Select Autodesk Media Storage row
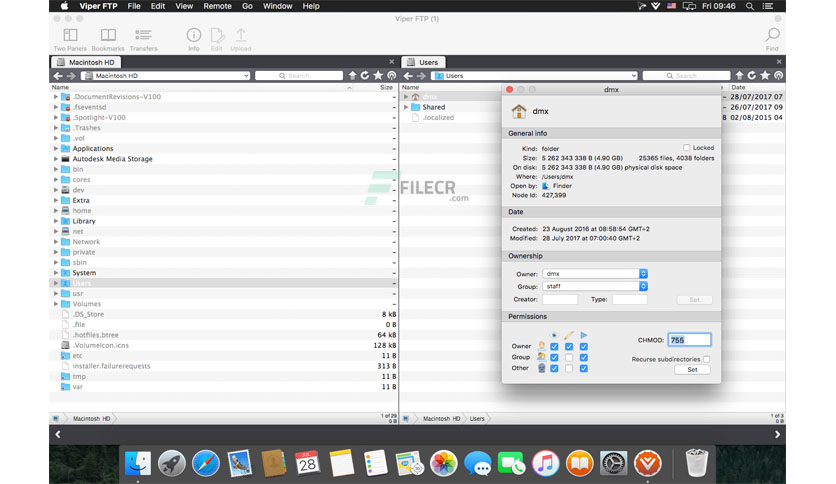The image size is (836, 484). tap(224, 159)
